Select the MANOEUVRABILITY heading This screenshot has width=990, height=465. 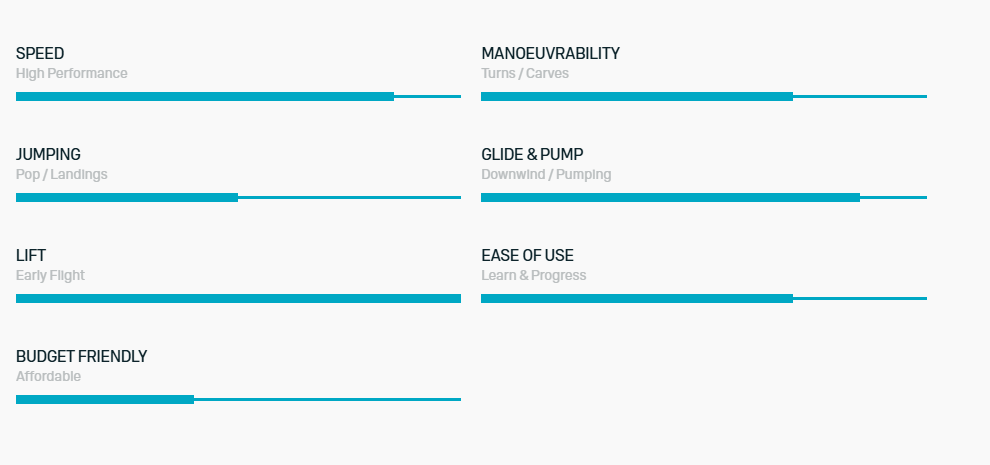coord(551,54)
